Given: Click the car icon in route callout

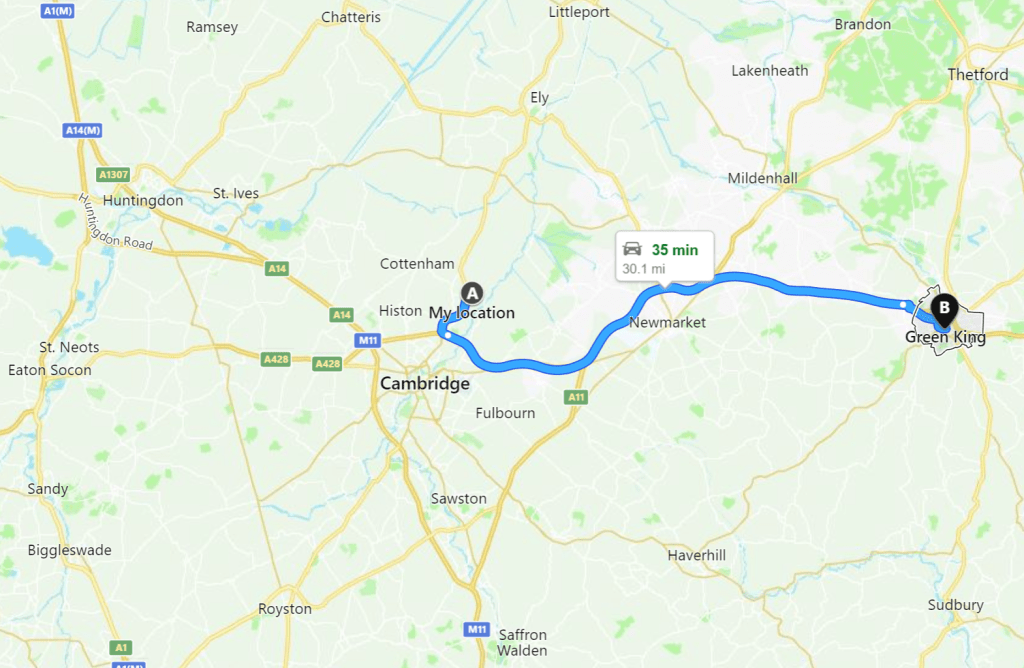Looking at the screenshot, I should coord(632,249).
